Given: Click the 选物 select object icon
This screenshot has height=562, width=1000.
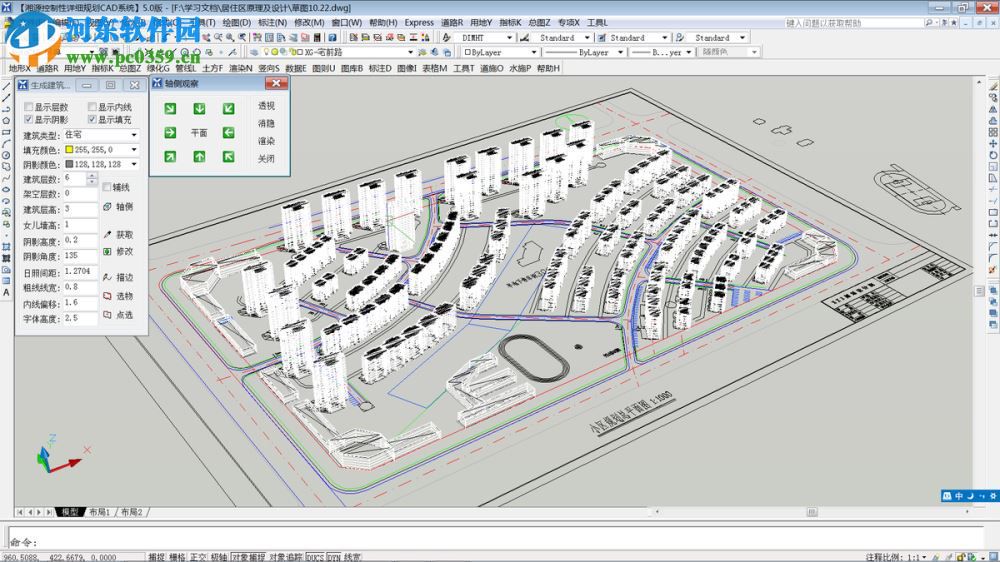Looking at the screenshot, I should pyautogui.click(x=108, y=296).
